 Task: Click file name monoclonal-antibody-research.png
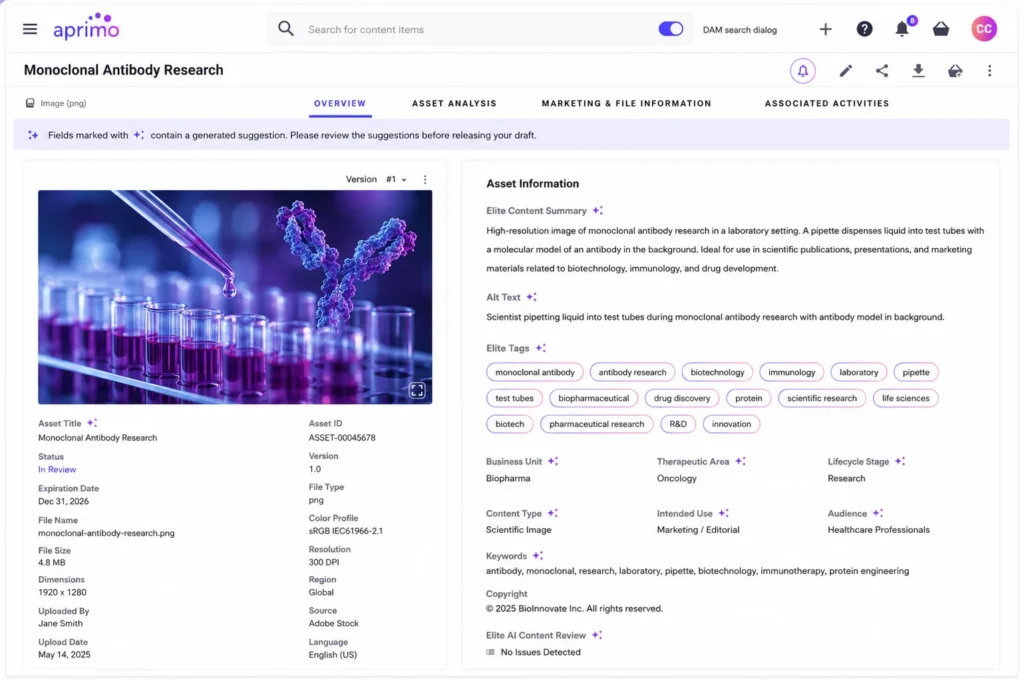coord(106,533)
